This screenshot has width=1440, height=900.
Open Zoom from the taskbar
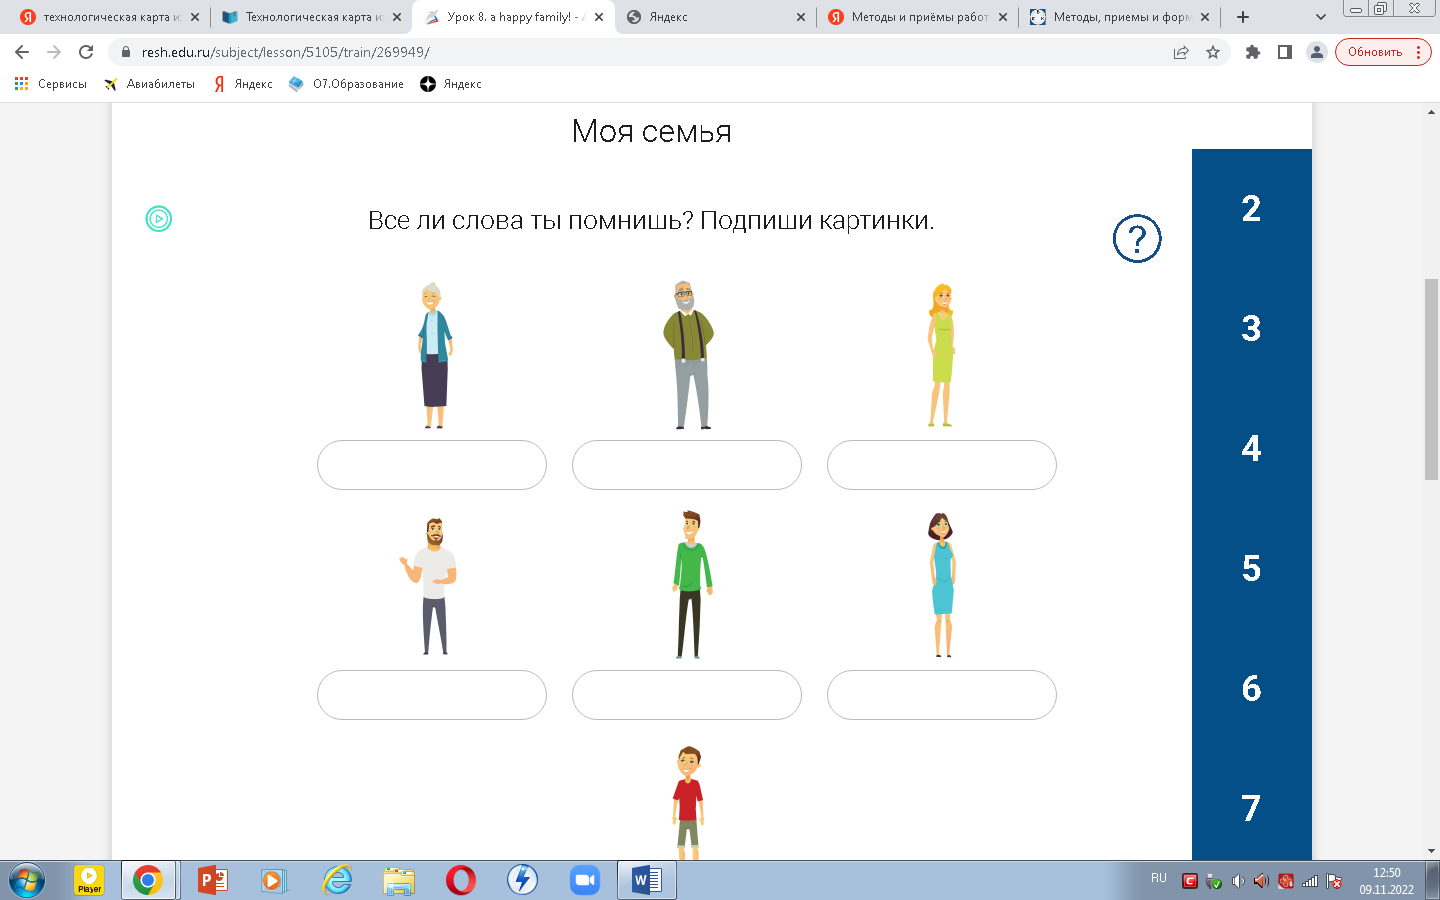tap(584, 880)
